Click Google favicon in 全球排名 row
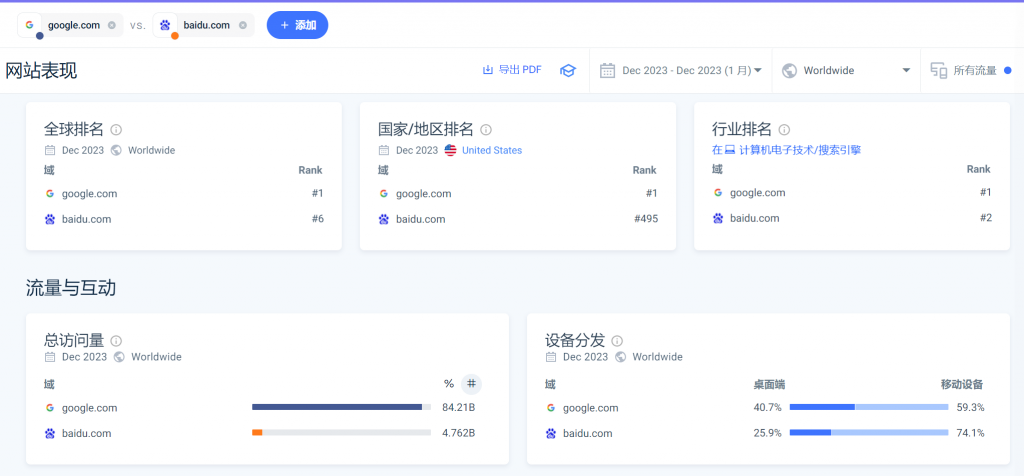This screenshot has height=476, width=1024. coord(50,193)
